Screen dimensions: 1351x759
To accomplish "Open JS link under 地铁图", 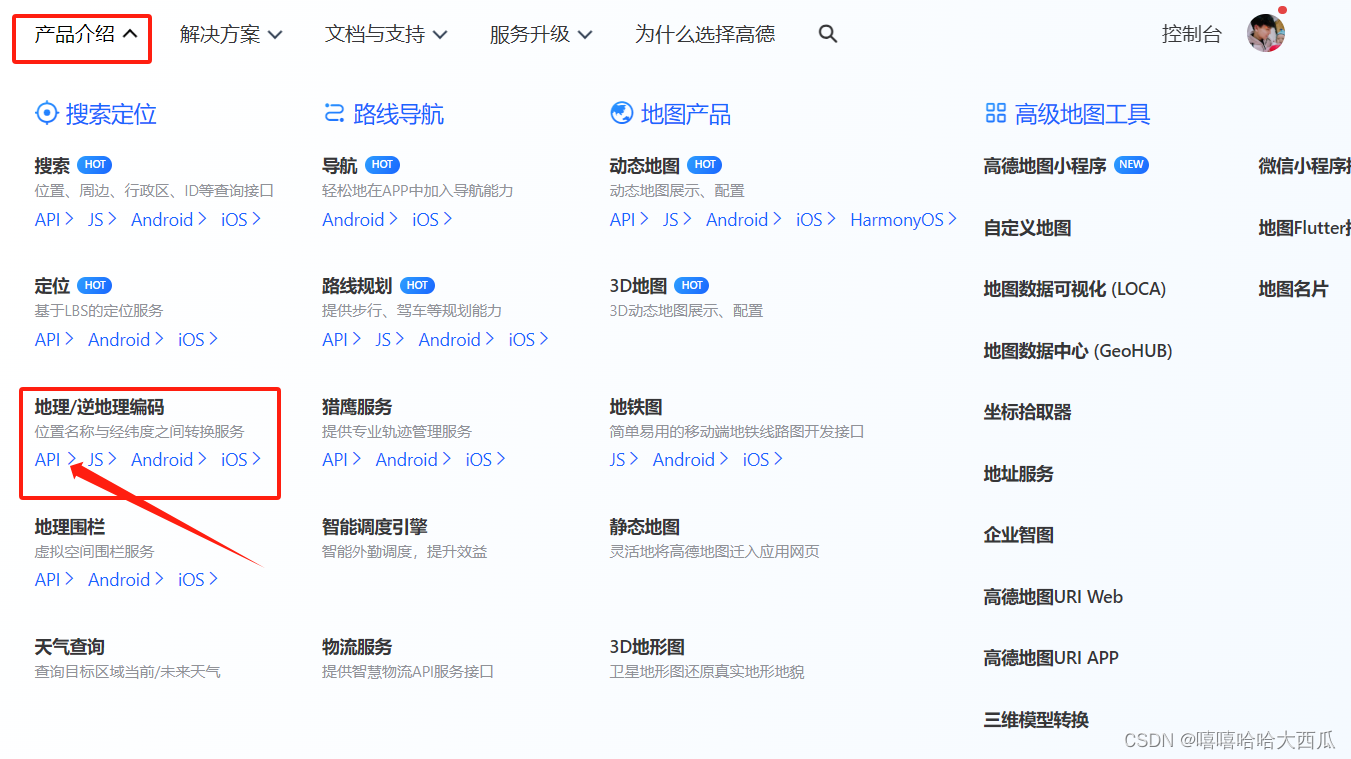I will pyautogui.click(x=625, y=459).
